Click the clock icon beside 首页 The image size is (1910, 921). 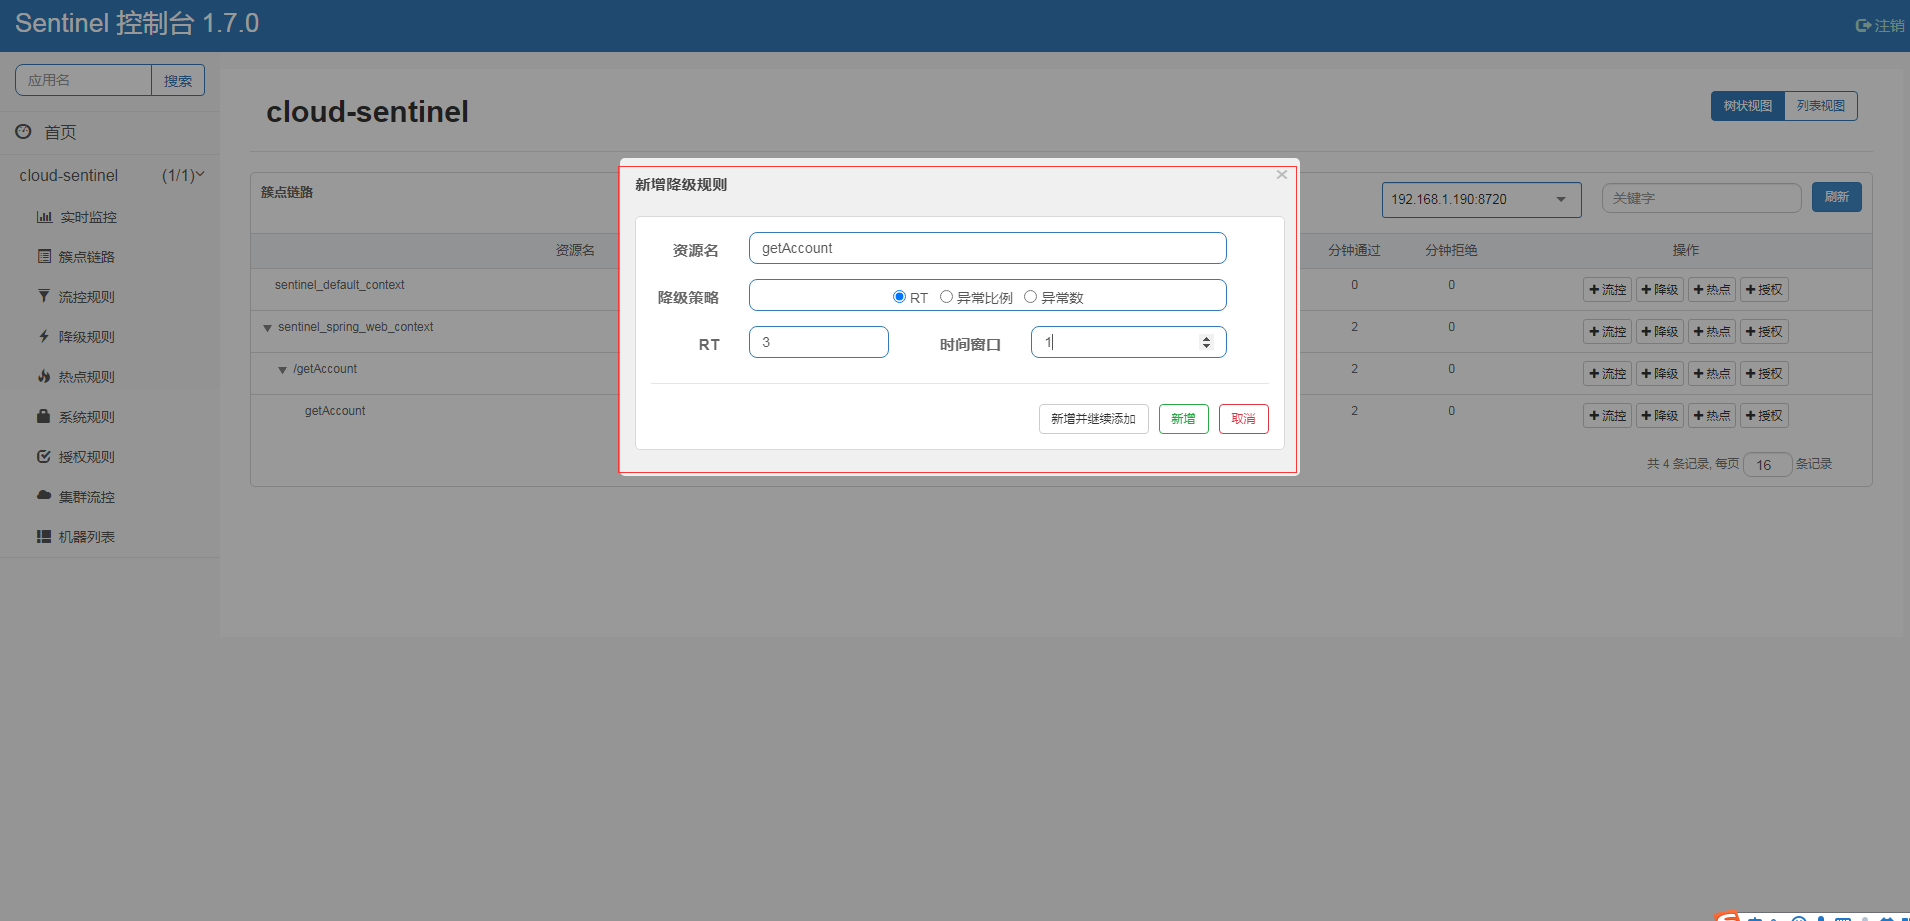(23, 131)
